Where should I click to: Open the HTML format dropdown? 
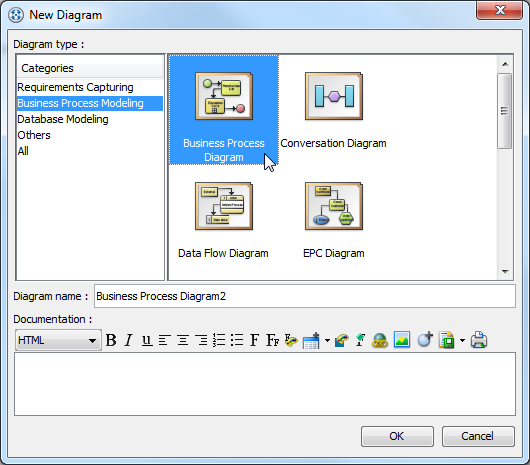click(x=58, y=340)
